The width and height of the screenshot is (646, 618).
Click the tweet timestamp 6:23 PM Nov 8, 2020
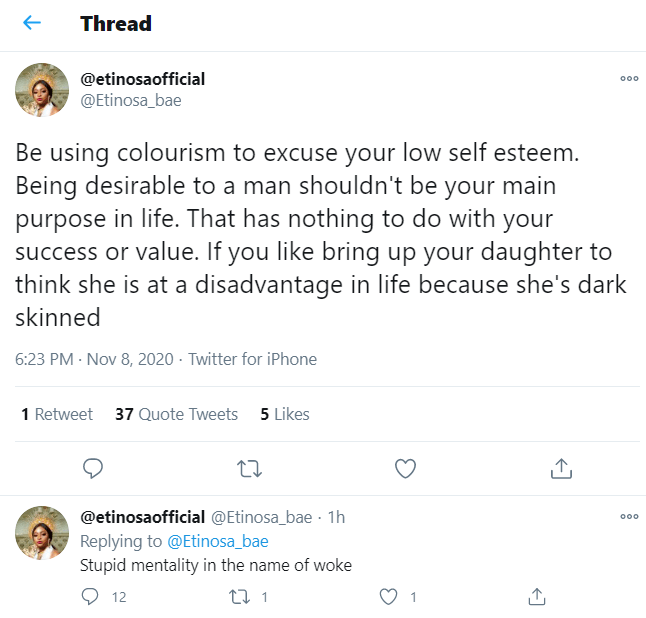click(x=94, y=359)
